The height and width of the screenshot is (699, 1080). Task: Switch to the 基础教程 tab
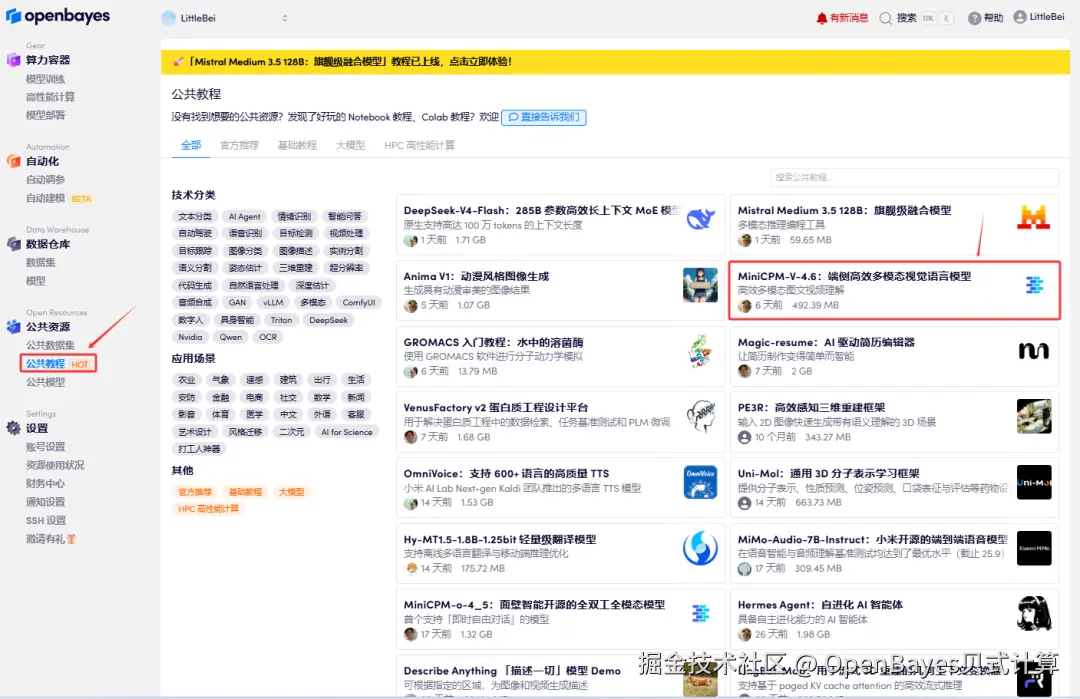(297, 145)
